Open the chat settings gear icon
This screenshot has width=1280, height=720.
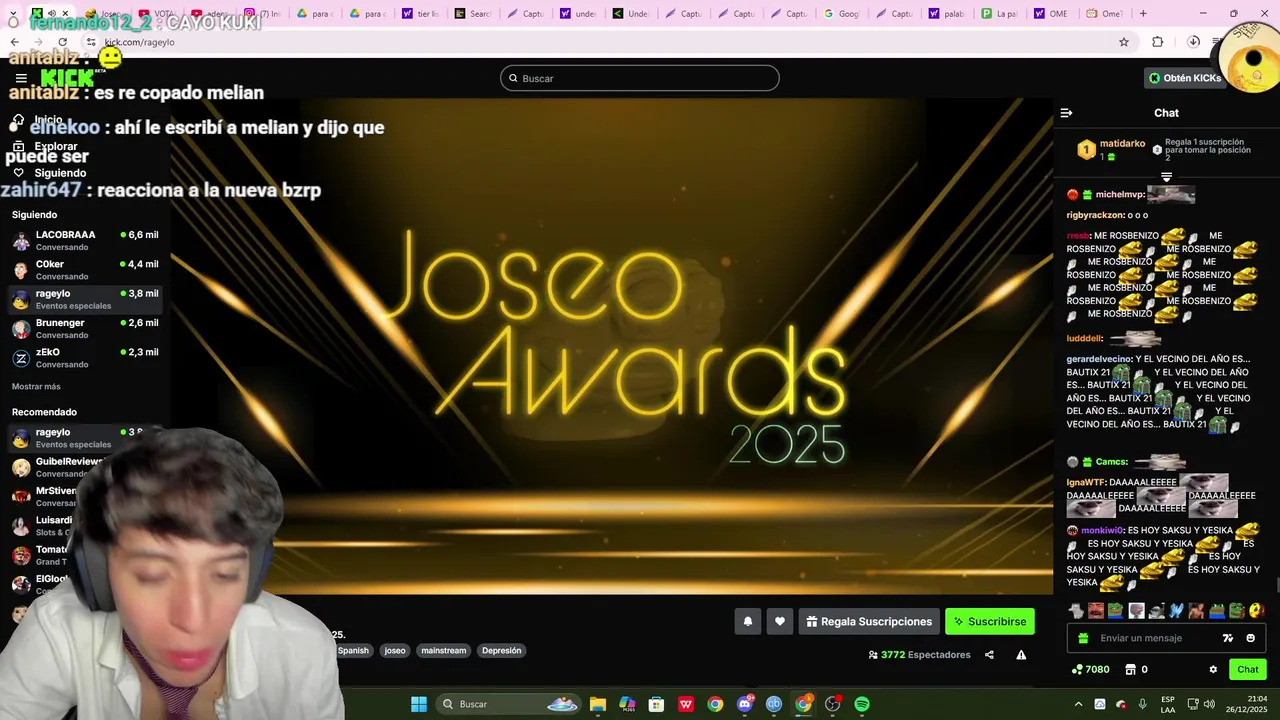tap(1213, 670)
